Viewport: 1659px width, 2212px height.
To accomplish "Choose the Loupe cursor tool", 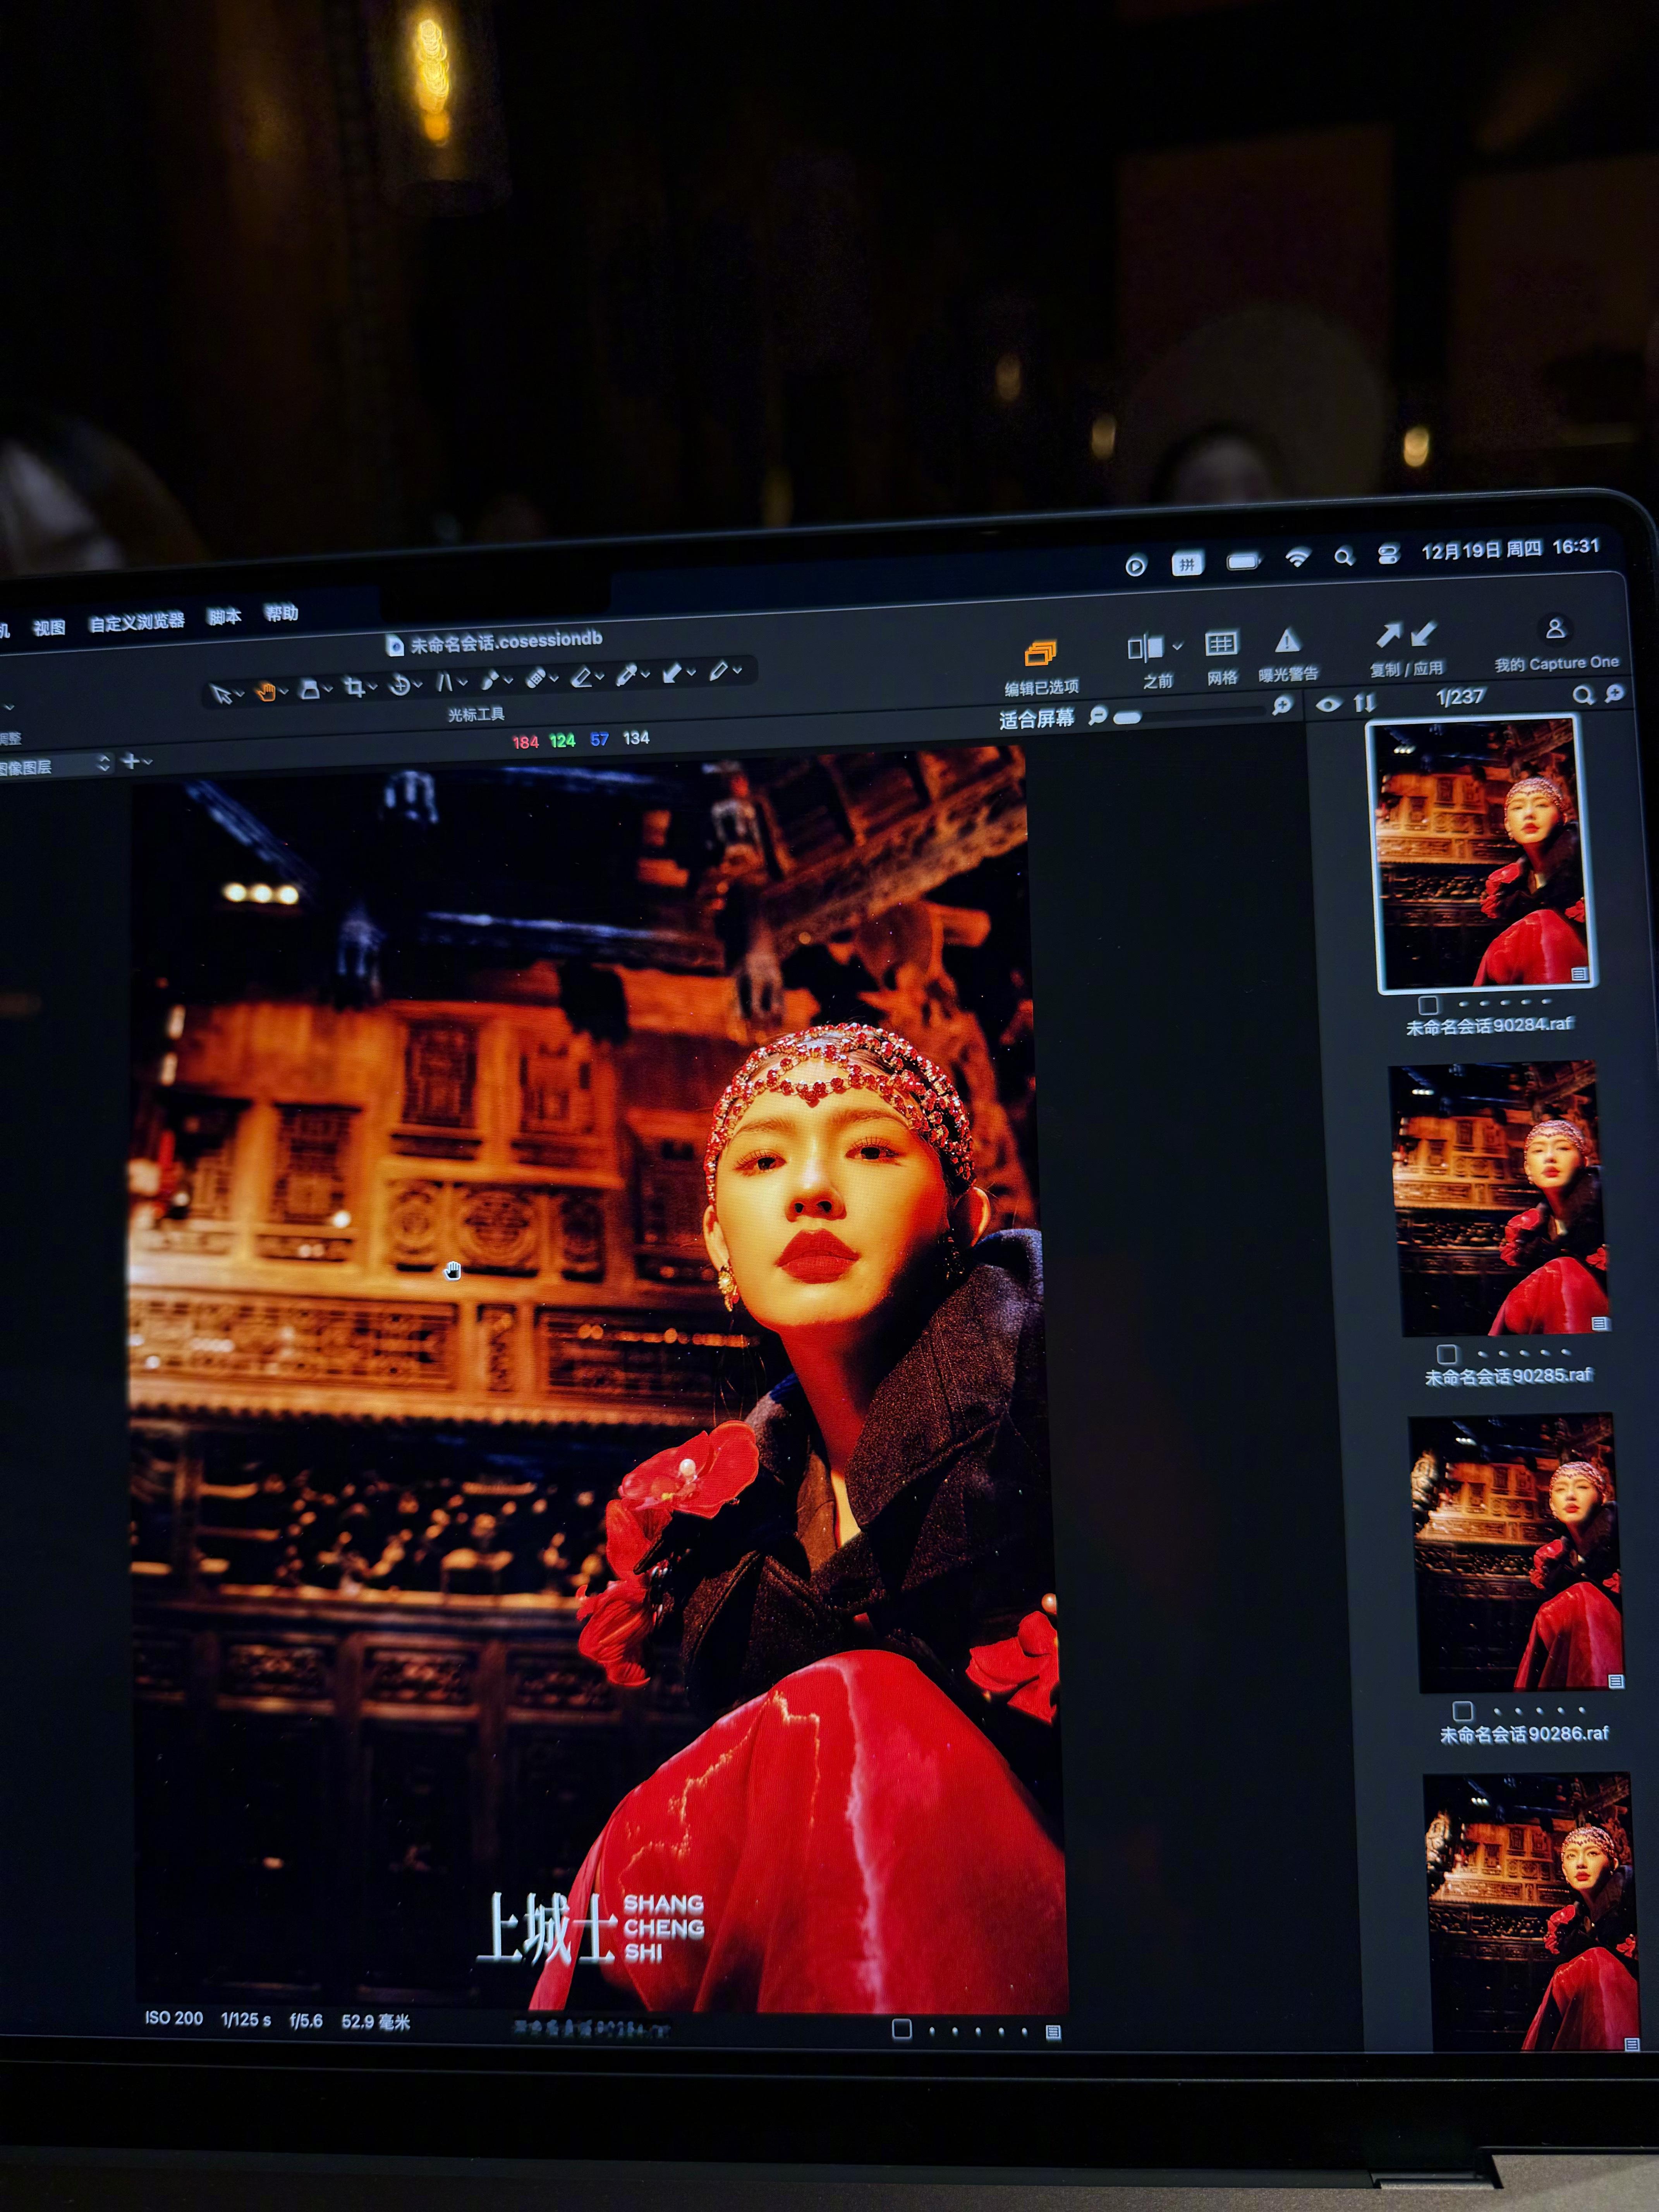I will 310,689.
